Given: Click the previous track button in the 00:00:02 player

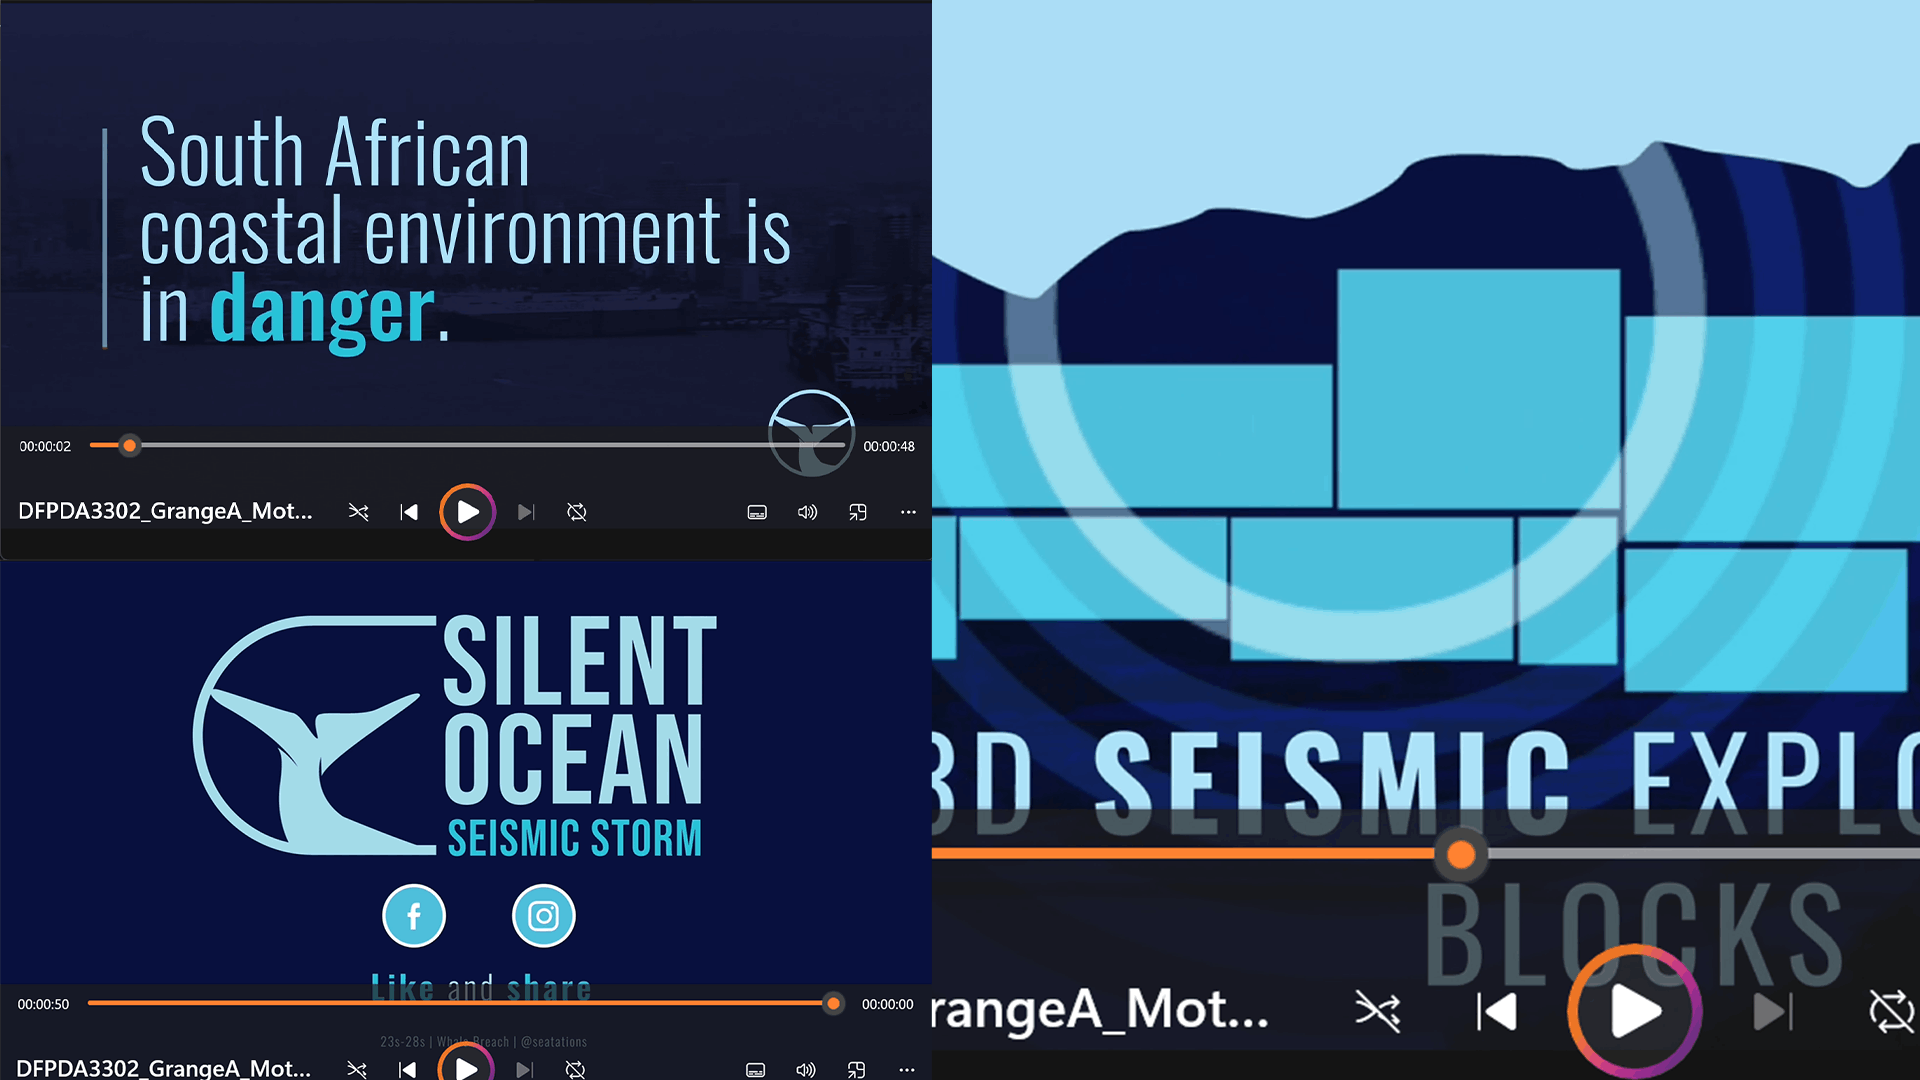Looking at the screenshot, I should pos(408,512).
